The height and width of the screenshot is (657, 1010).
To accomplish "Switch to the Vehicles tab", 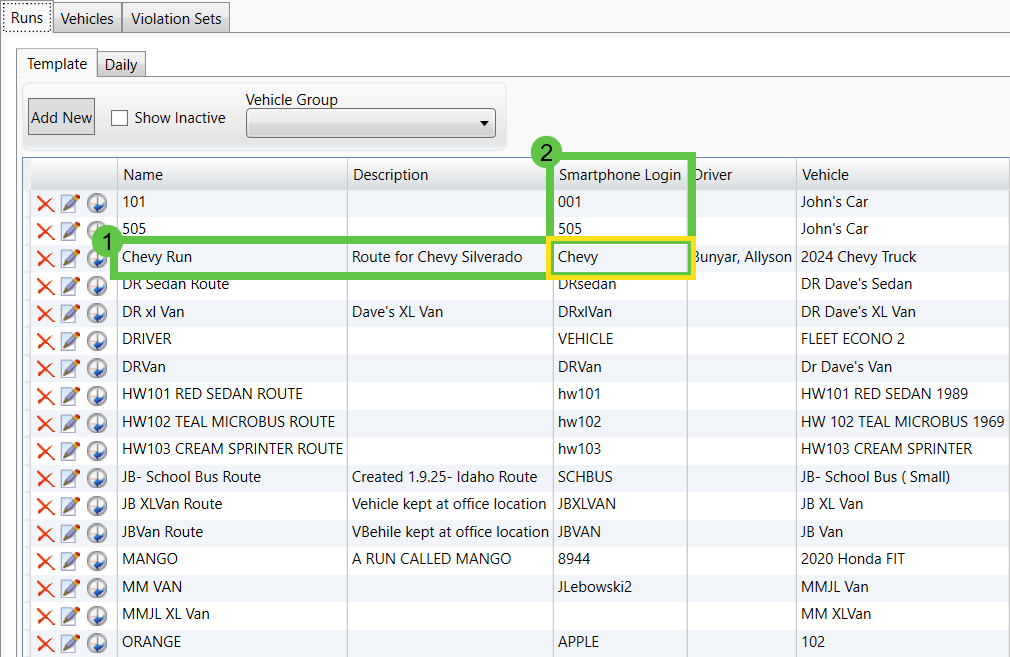I will (x=87, y=18).
